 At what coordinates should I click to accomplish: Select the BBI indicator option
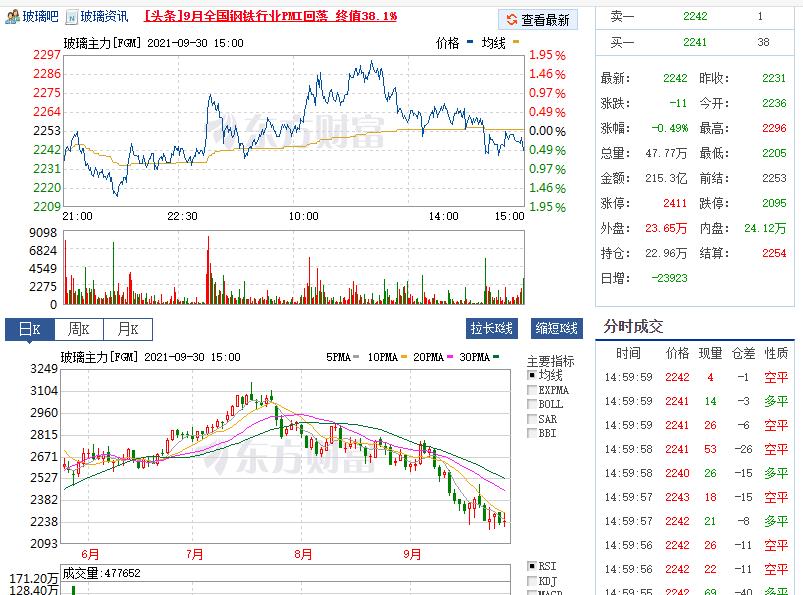pyautogui.click(x=532, y=433)
